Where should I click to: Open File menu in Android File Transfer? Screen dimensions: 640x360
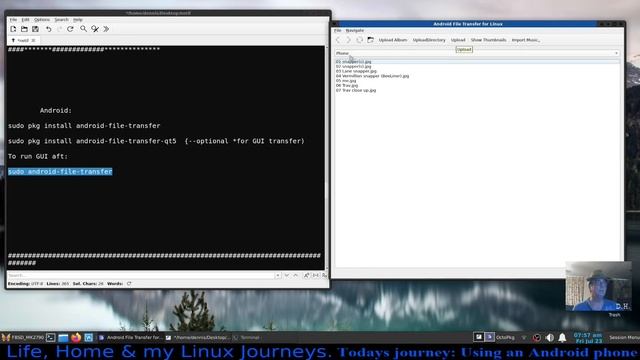(338, 31)
